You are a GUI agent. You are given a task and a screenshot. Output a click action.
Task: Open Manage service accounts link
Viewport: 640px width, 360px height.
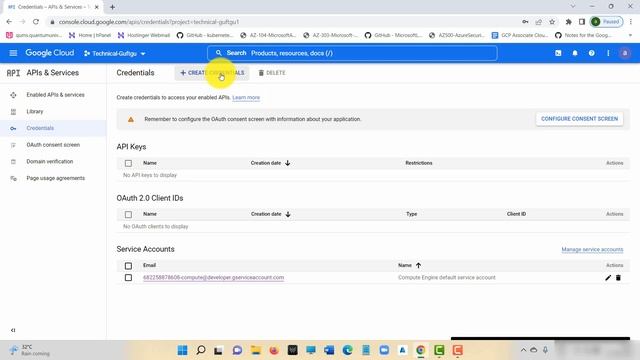(x=592, y=249)
